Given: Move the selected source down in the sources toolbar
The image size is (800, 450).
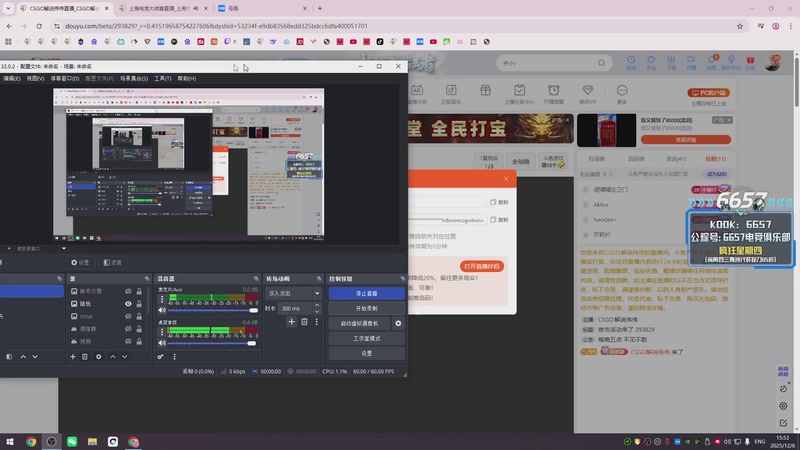Looking at the screenshot, I should click(124, 357).
